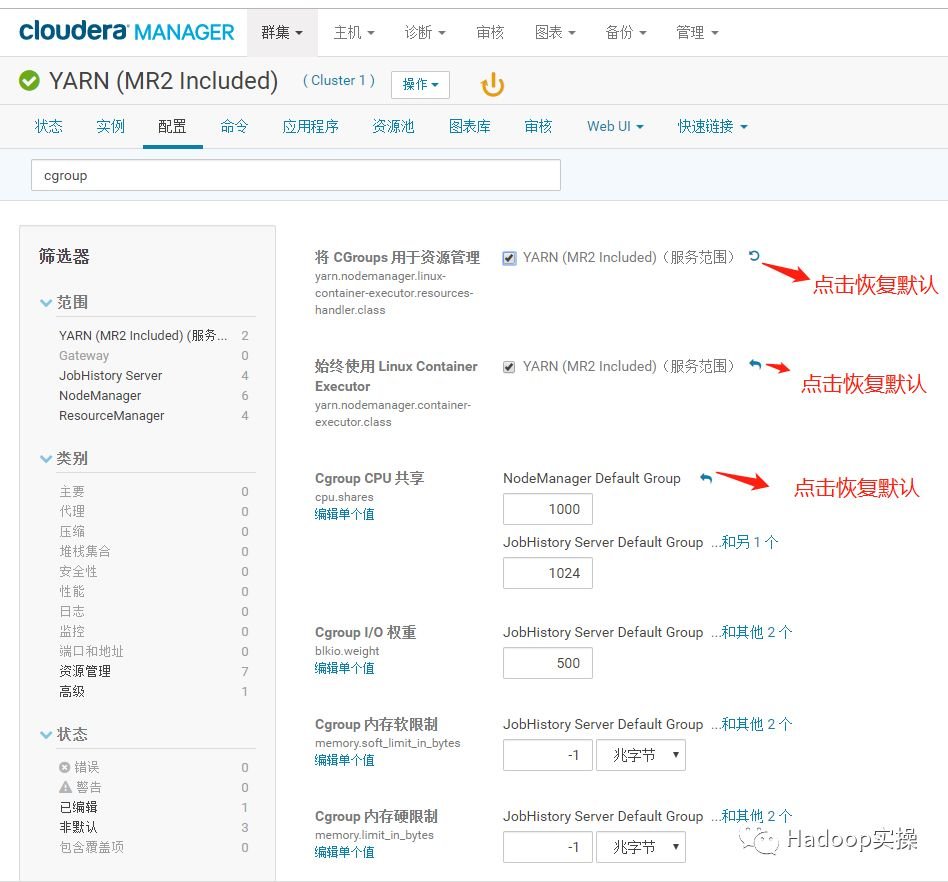Change hard memory limit unit dropdown
The image size is (948, 882).
(641, 847)
